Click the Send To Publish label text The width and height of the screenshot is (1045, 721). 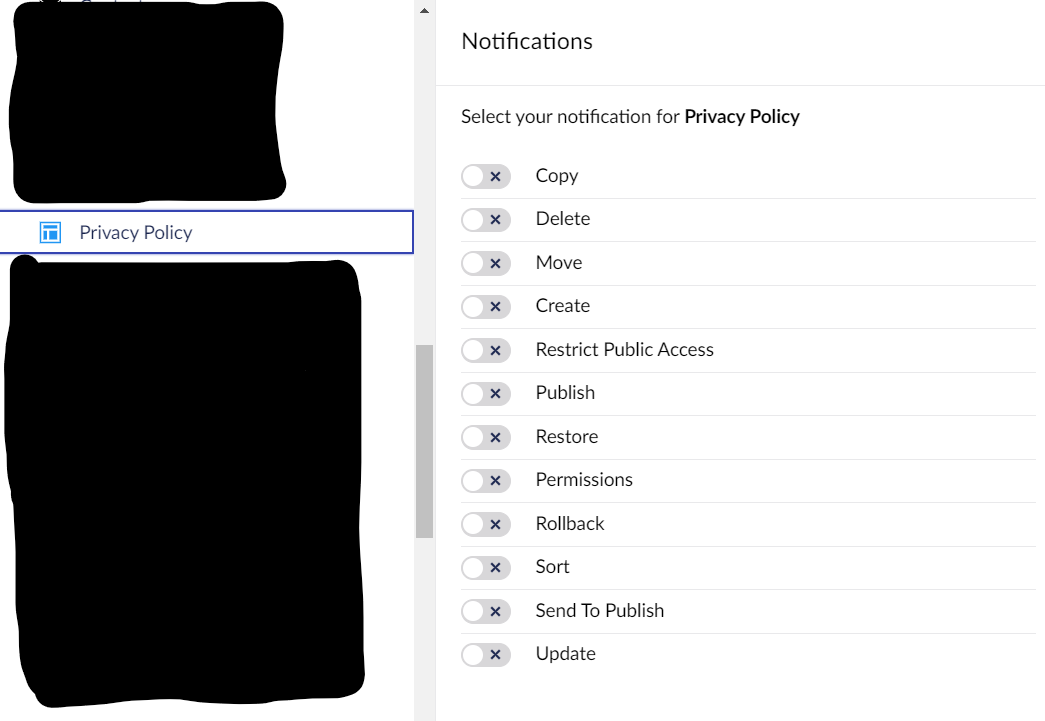coord(599,611)
